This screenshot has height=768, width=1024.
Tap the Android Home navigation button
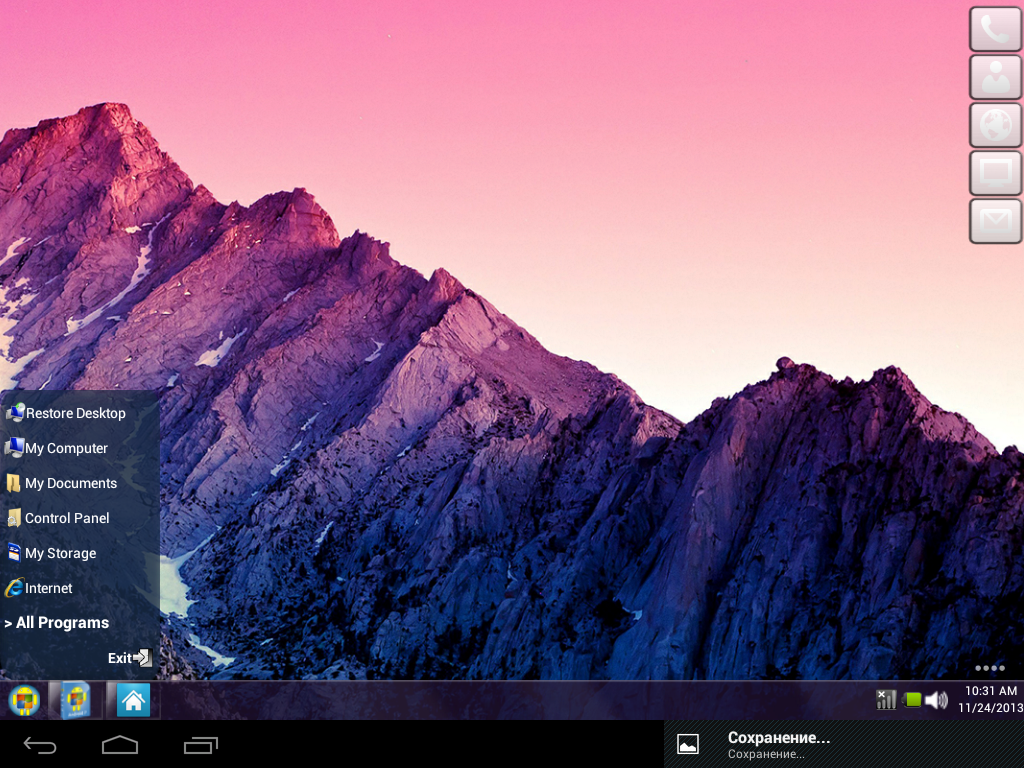[x=120, y=744]
